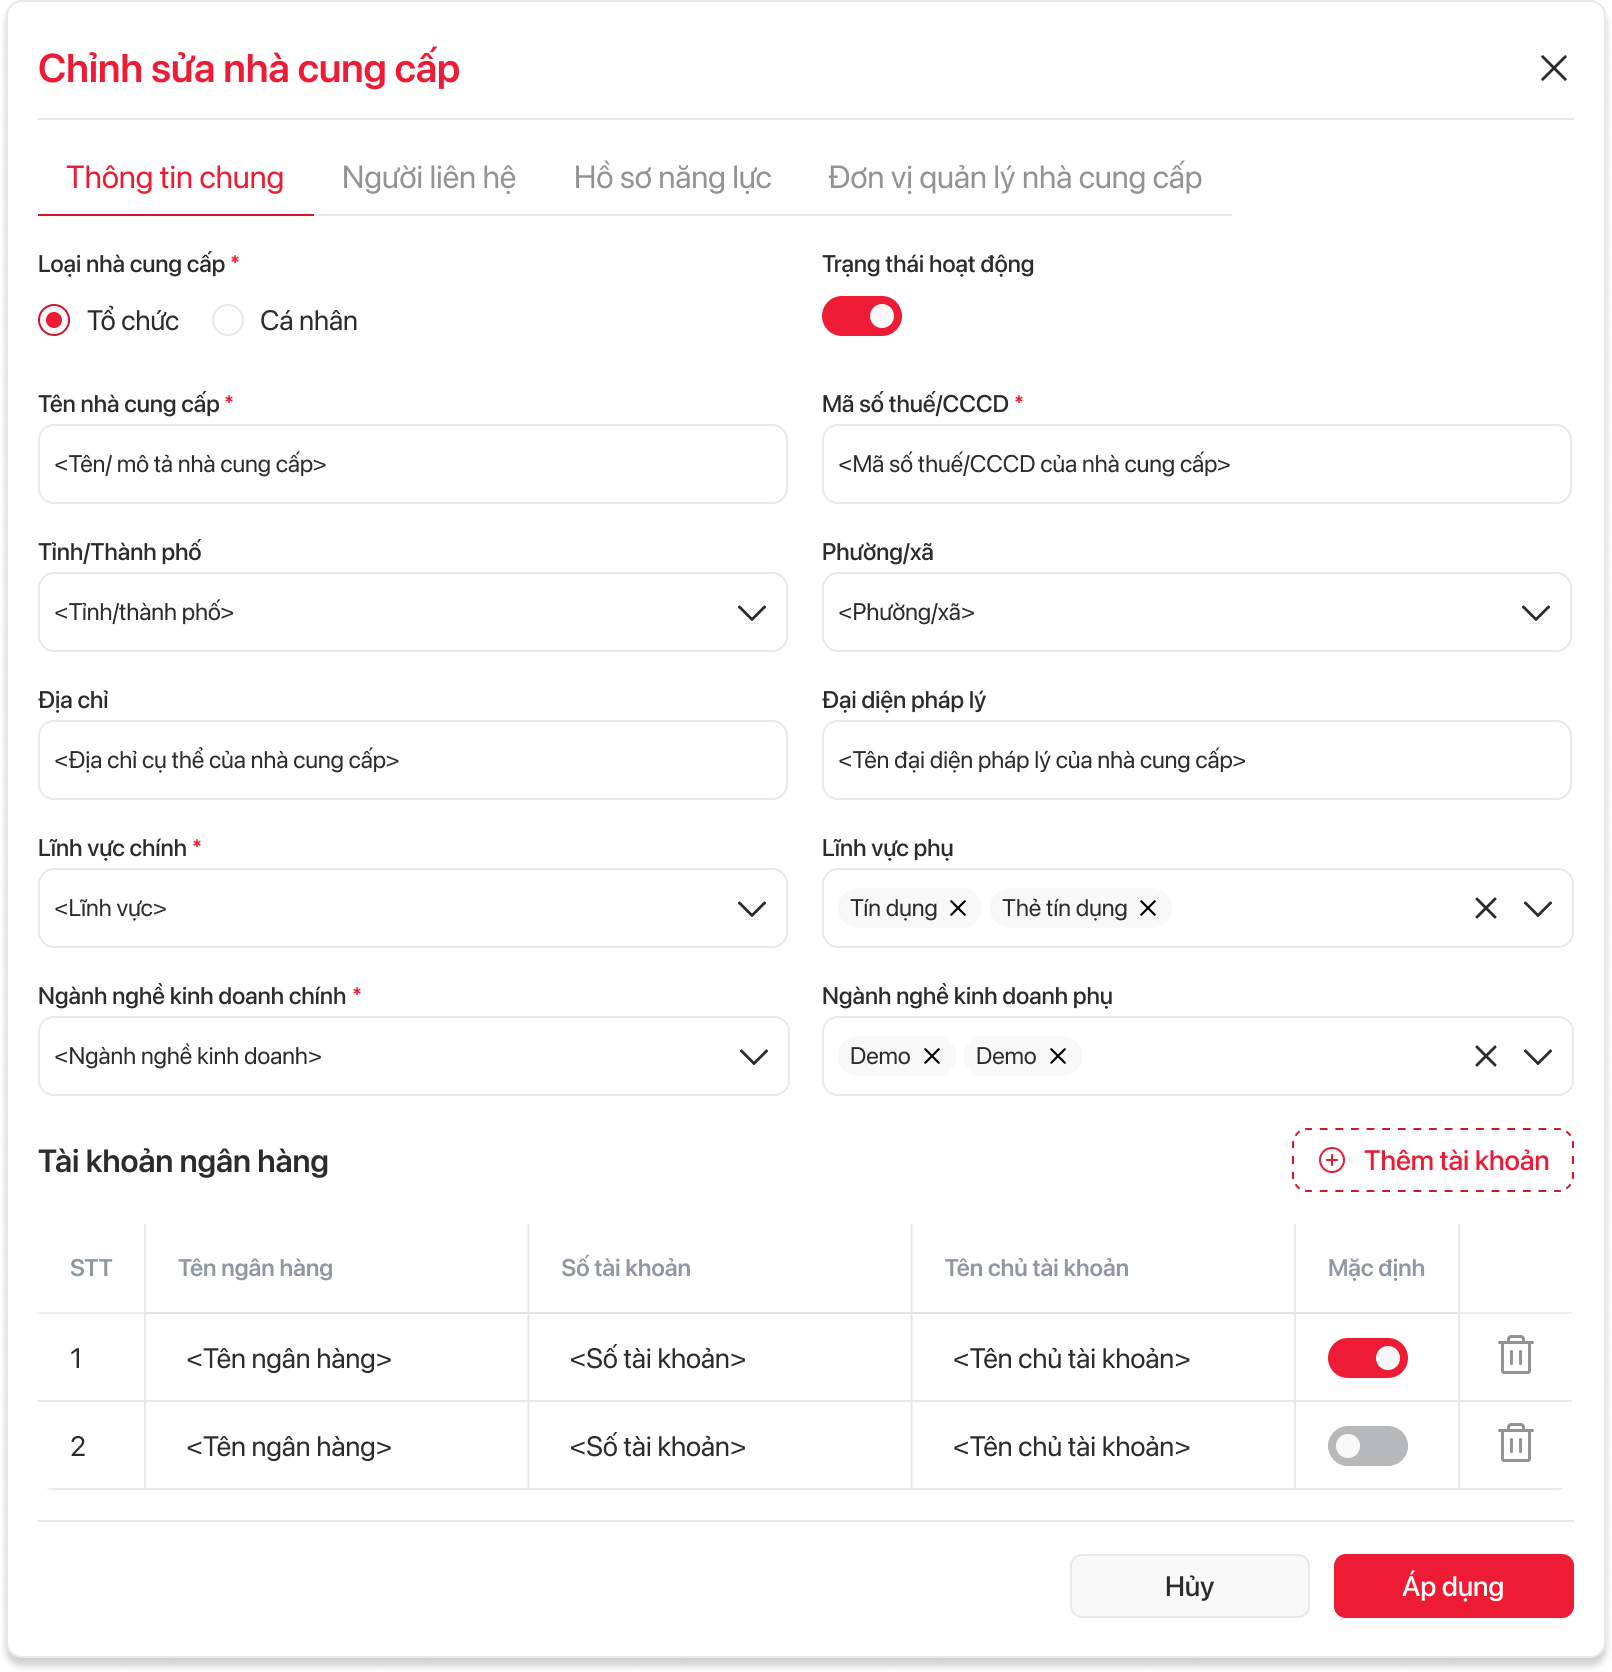This screenshot has height=1672, width=1612.
Task: Remove the 'Tín dụng' tag
Action: pyautogui.click(x=958, y=908)
